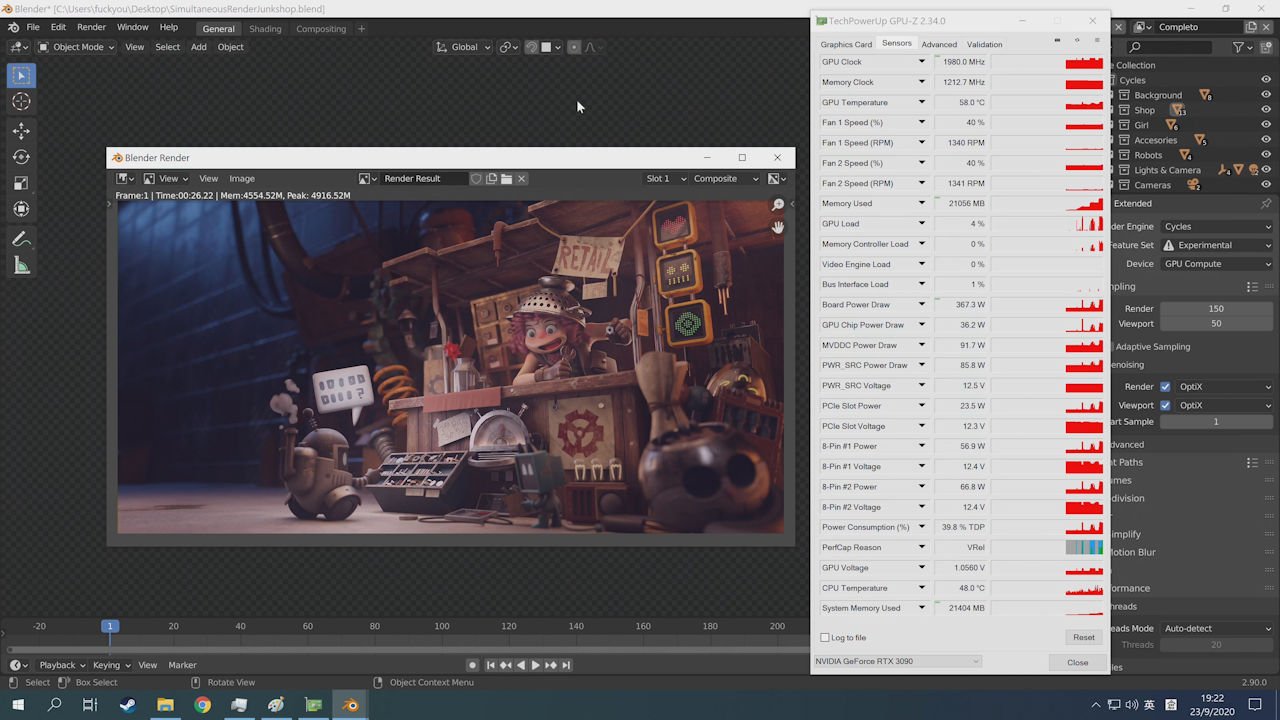
Task: Click the open image folder icon in Blender Render
Action: (x=507, y=179)
